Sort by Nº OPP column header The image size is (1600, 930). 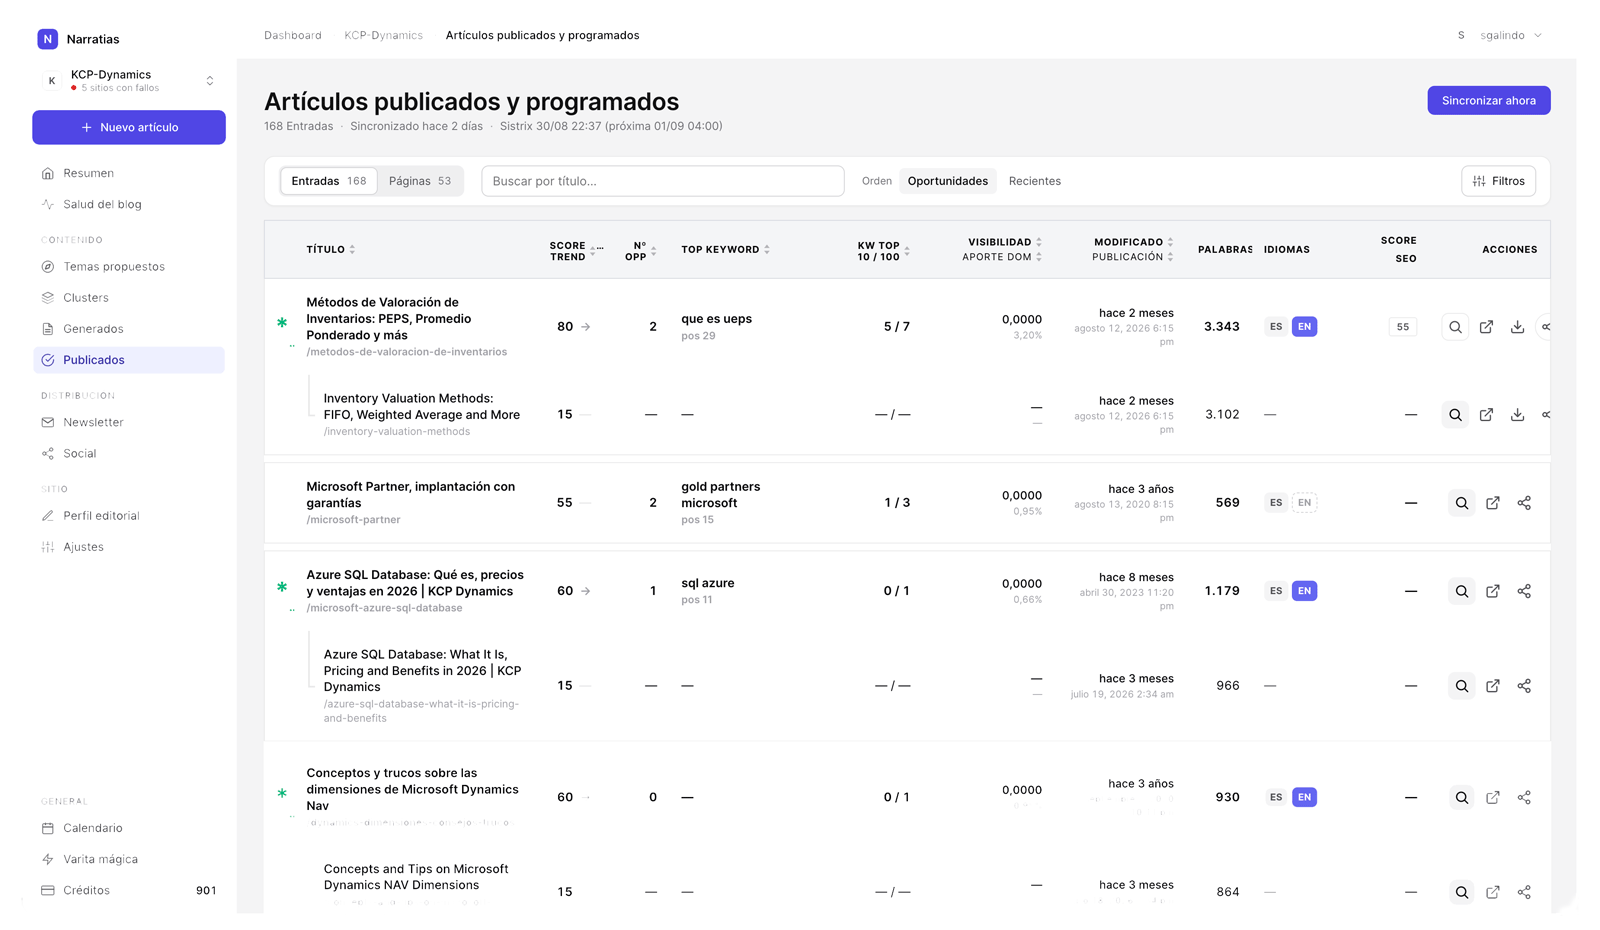coord(641,250)
